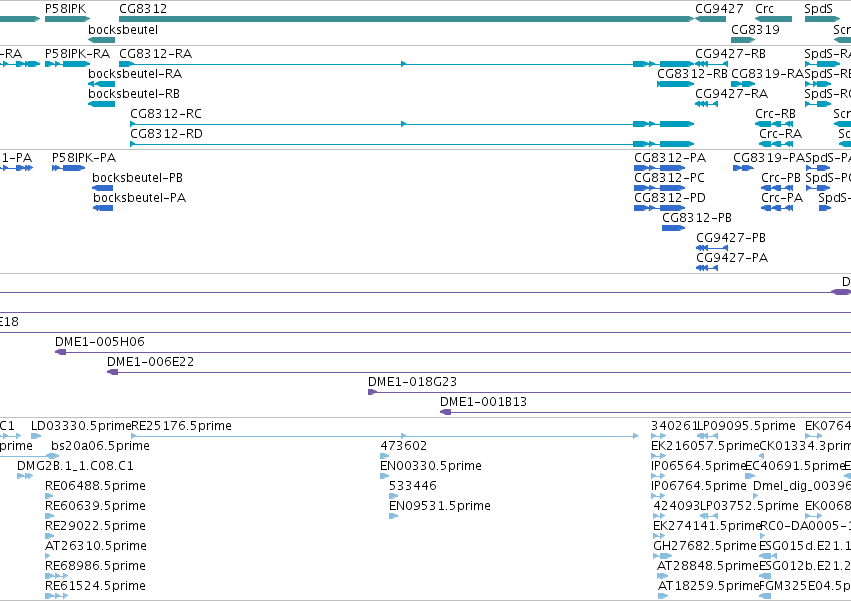Click transcript CG8312-RB

(676, 84)
